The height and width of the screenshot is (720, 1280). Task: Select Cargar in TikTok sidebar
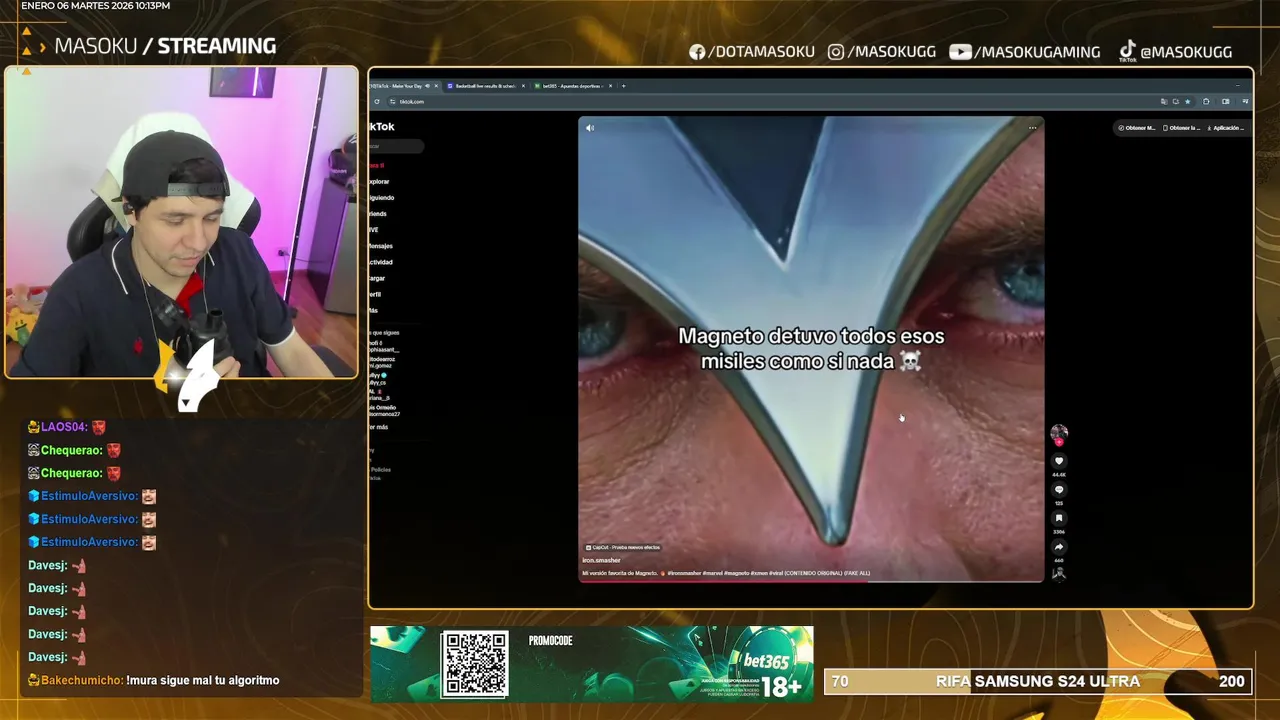point(377,278)
